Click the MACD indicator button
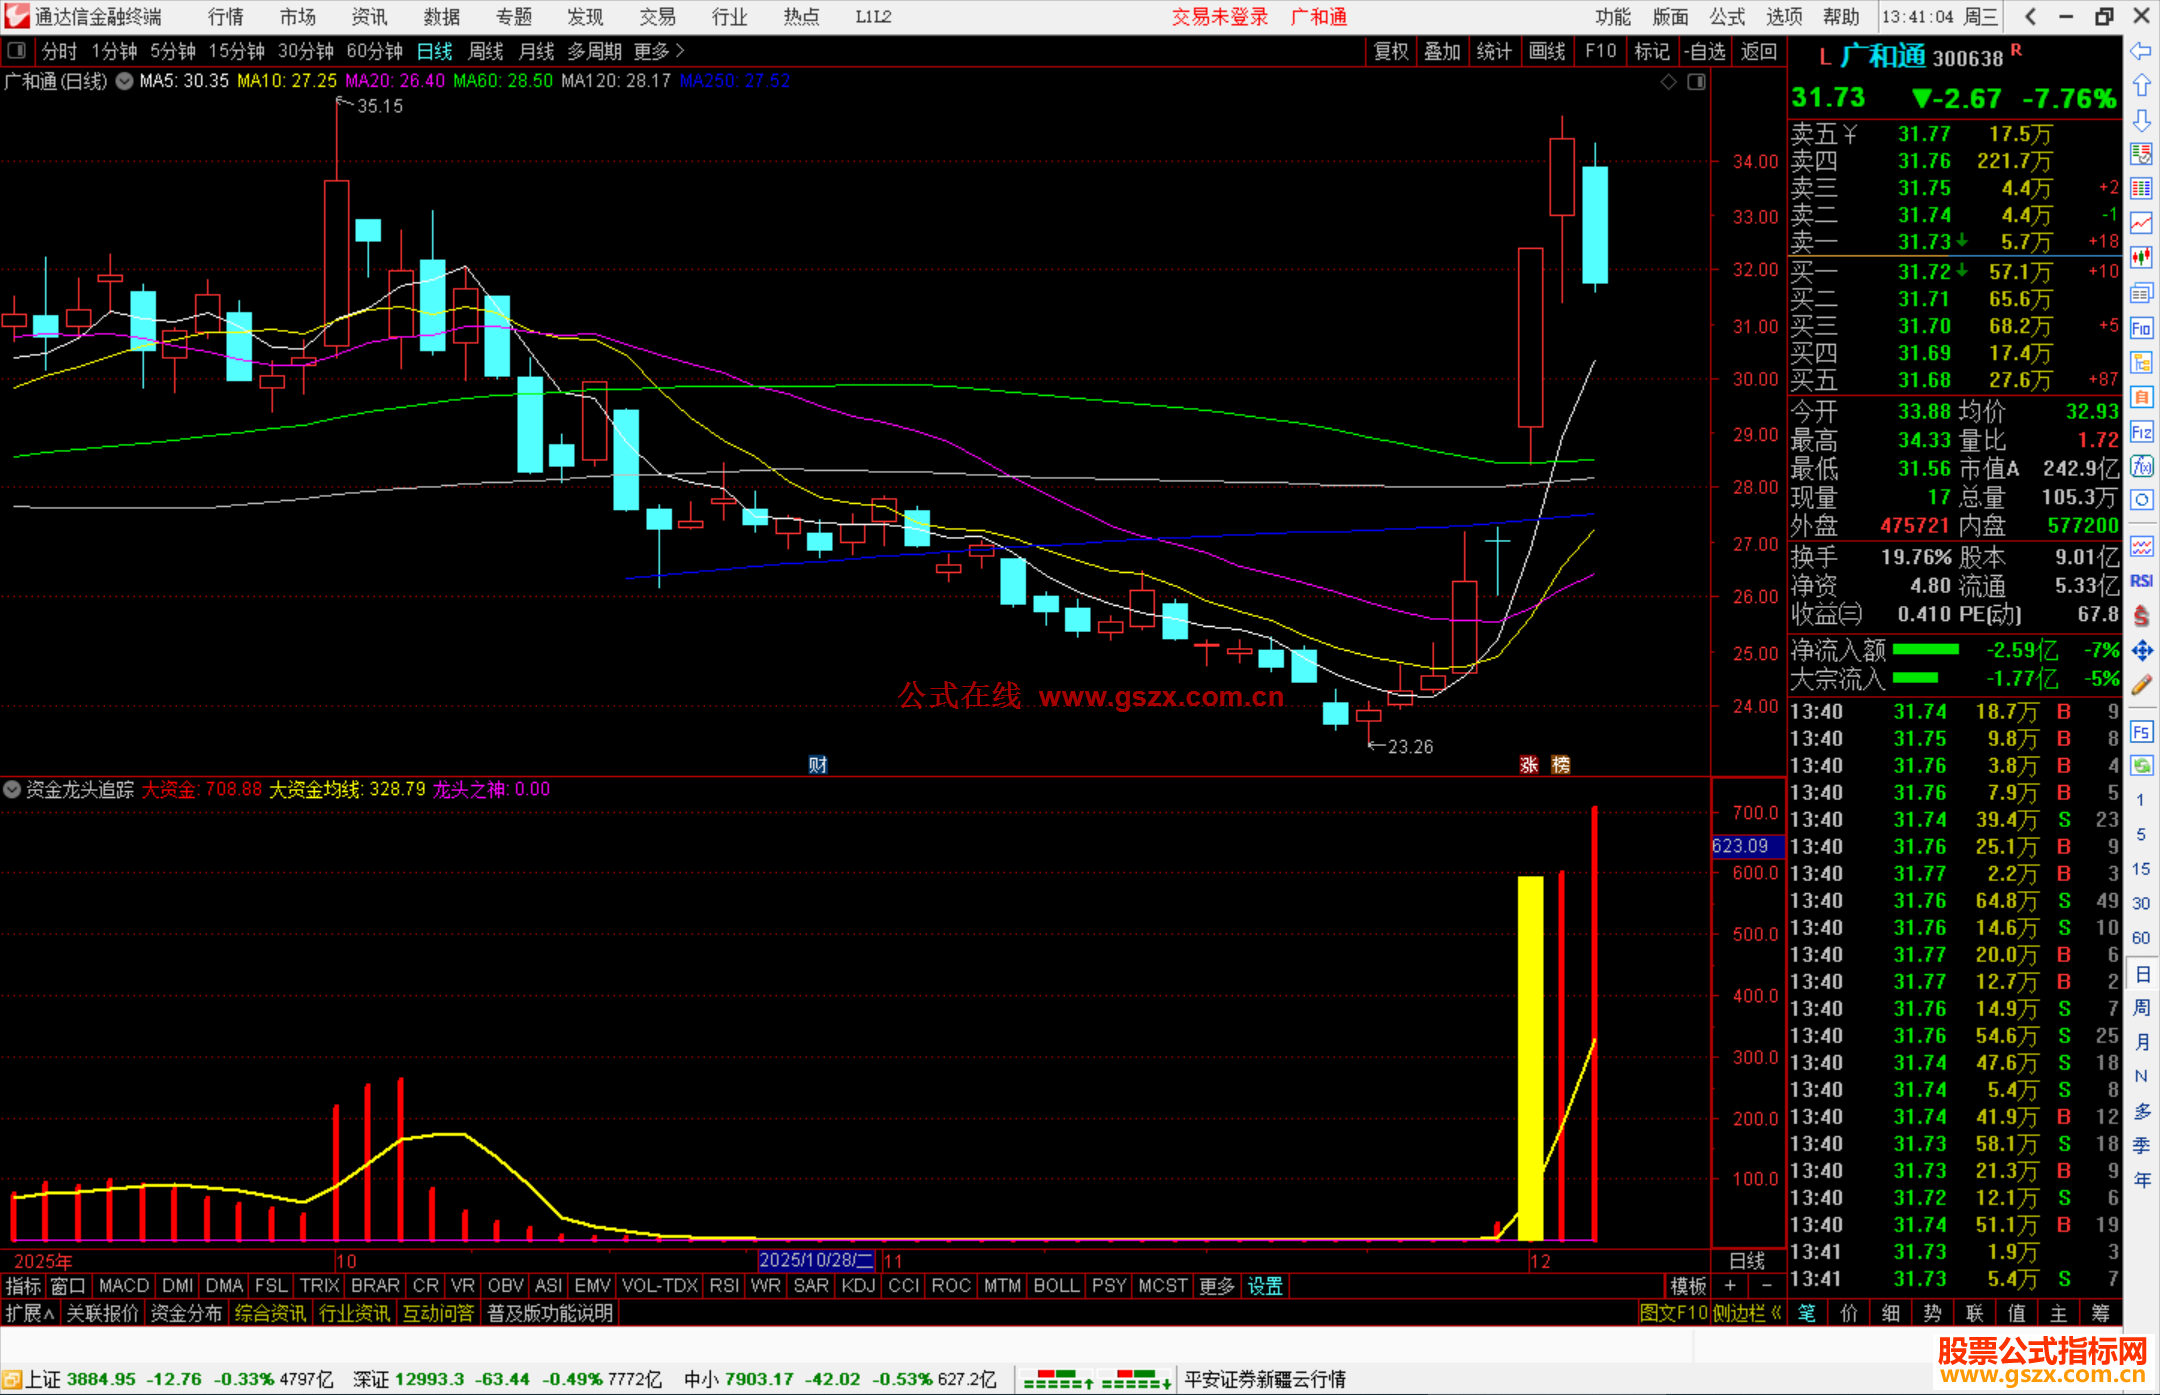 [124, 1286]
